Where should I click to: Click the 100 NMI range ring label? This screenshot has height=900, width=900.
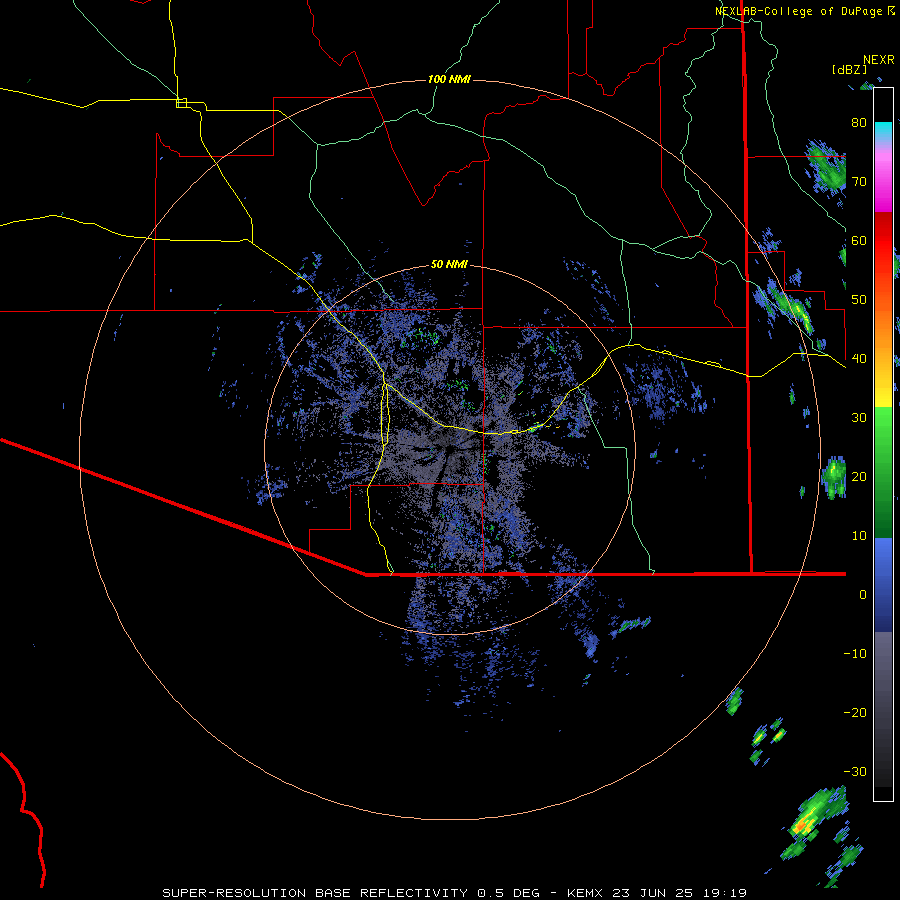pos(449,79)
